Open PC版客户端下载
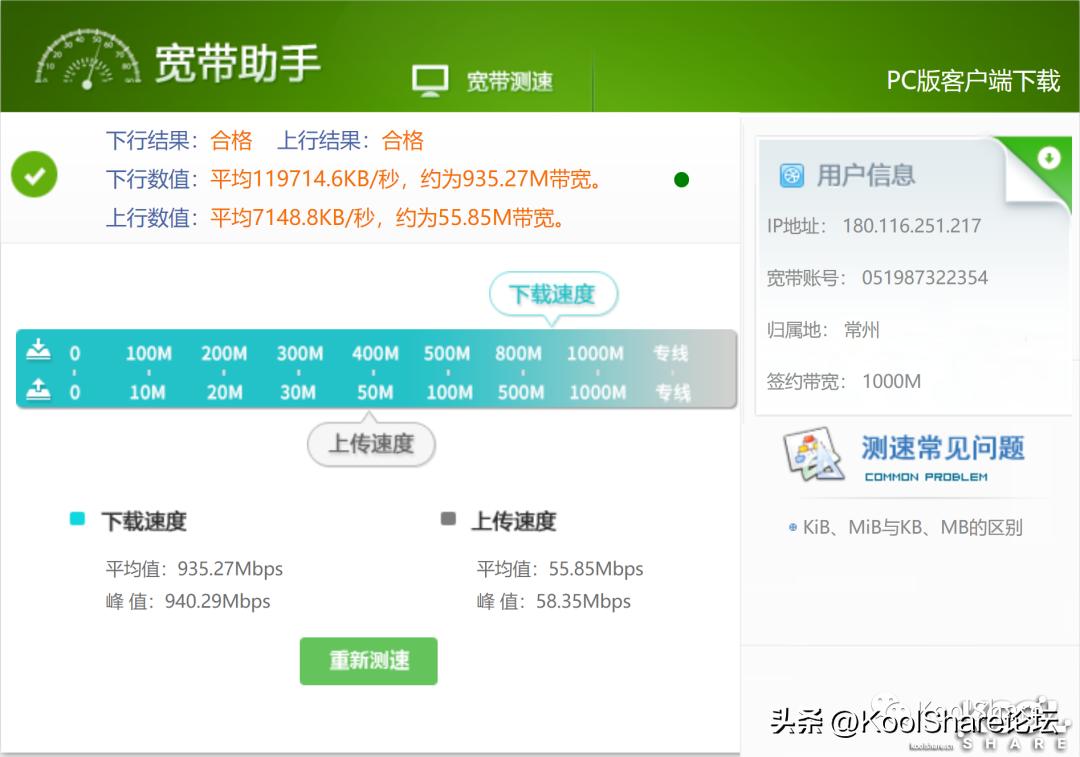 (x=974, y=81)
